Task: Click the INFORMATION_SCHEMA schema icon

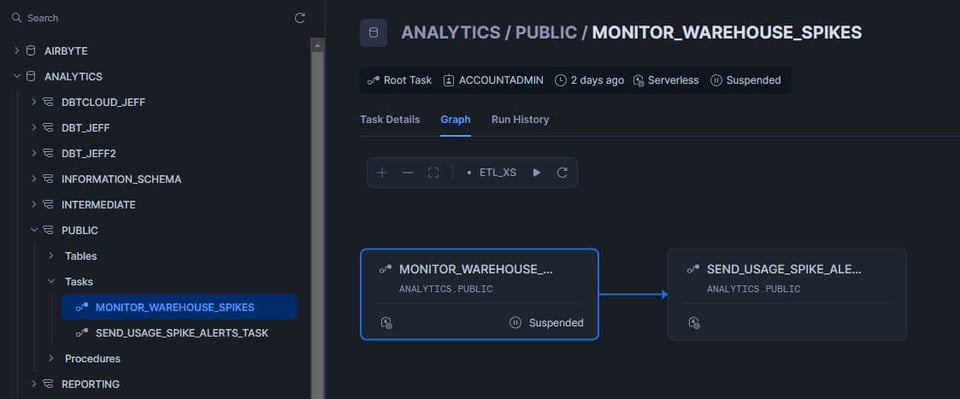Action: point(48,179)
